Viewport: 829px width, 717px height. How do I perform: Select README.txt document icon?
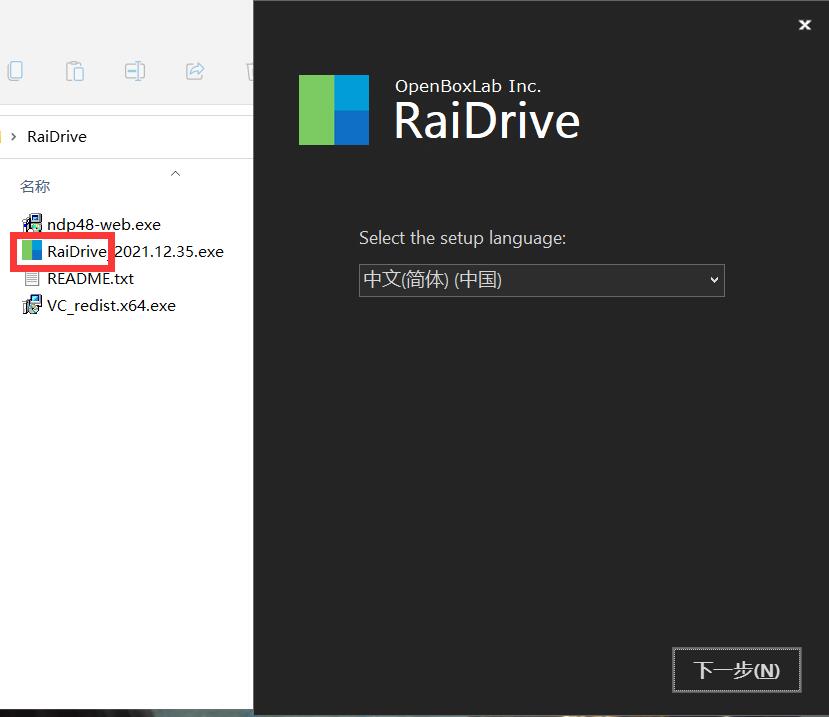pyautogui.click(x=32, y=278)
